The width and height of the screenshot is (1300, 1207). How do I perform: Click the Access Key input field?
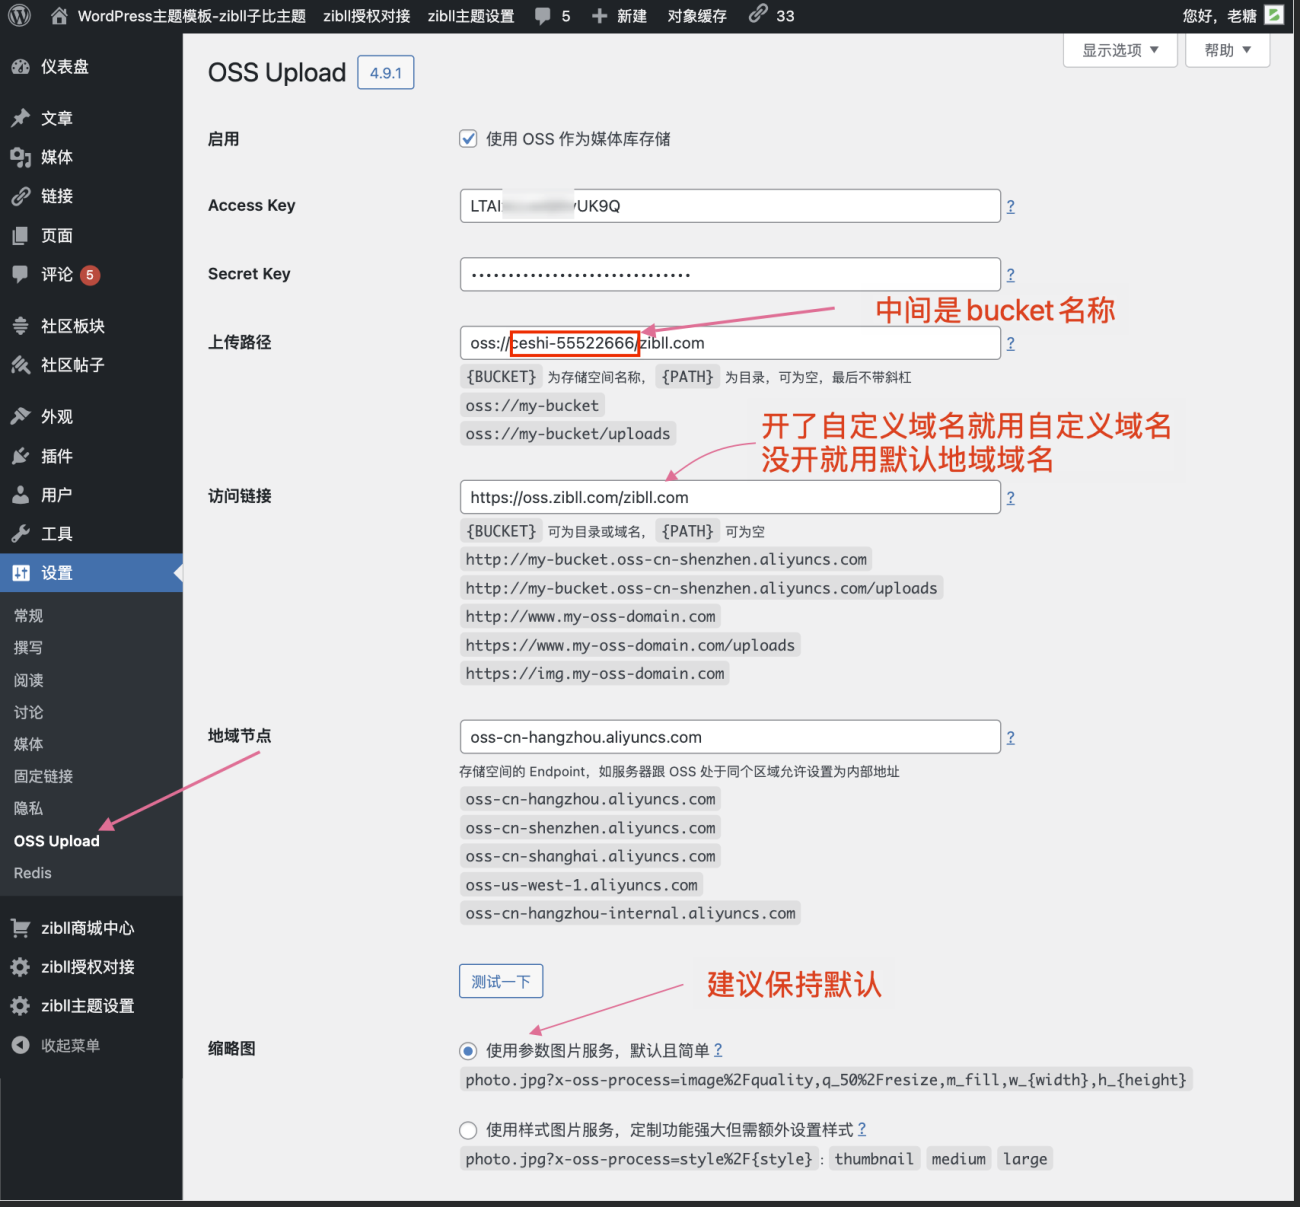[730, 206]
